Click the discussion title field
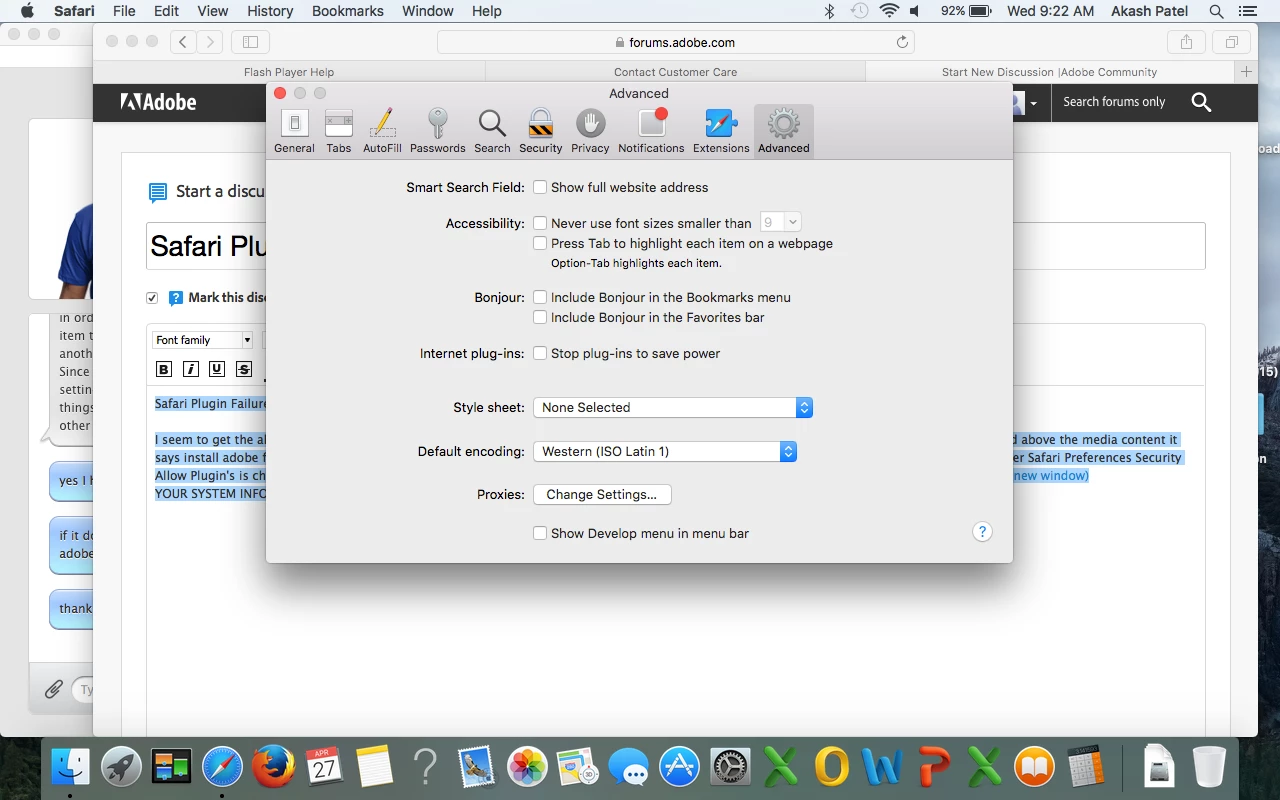 pos(675,246)
